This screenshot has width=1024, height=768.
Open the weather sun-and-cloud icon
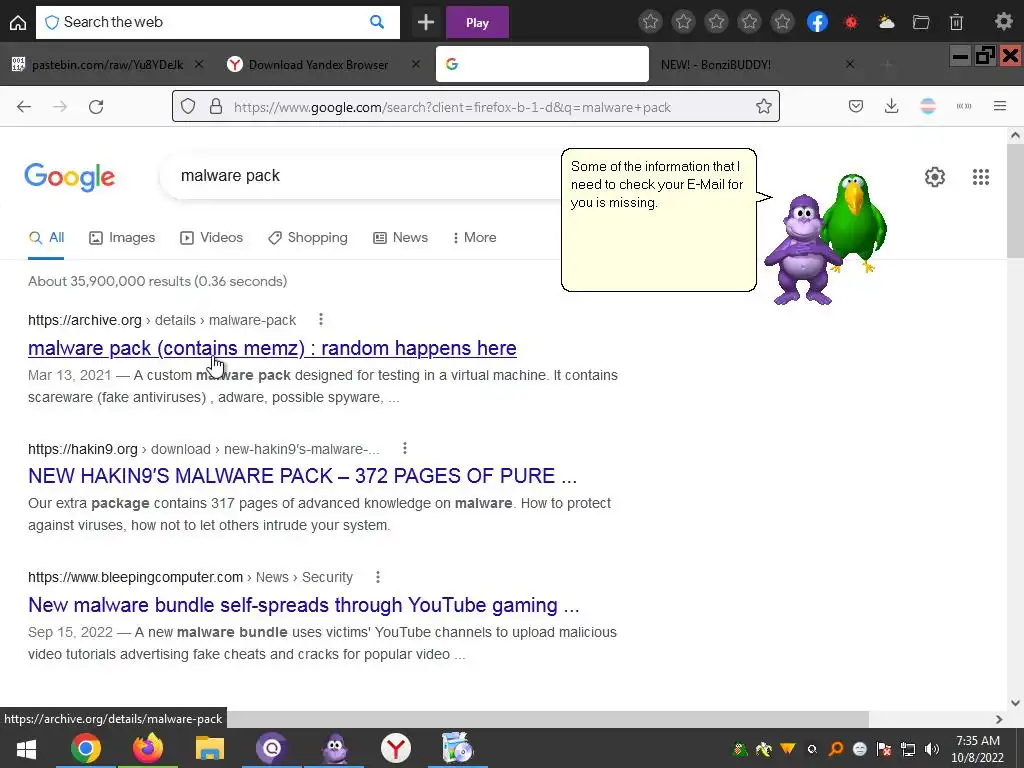click(x=886, y=22)
